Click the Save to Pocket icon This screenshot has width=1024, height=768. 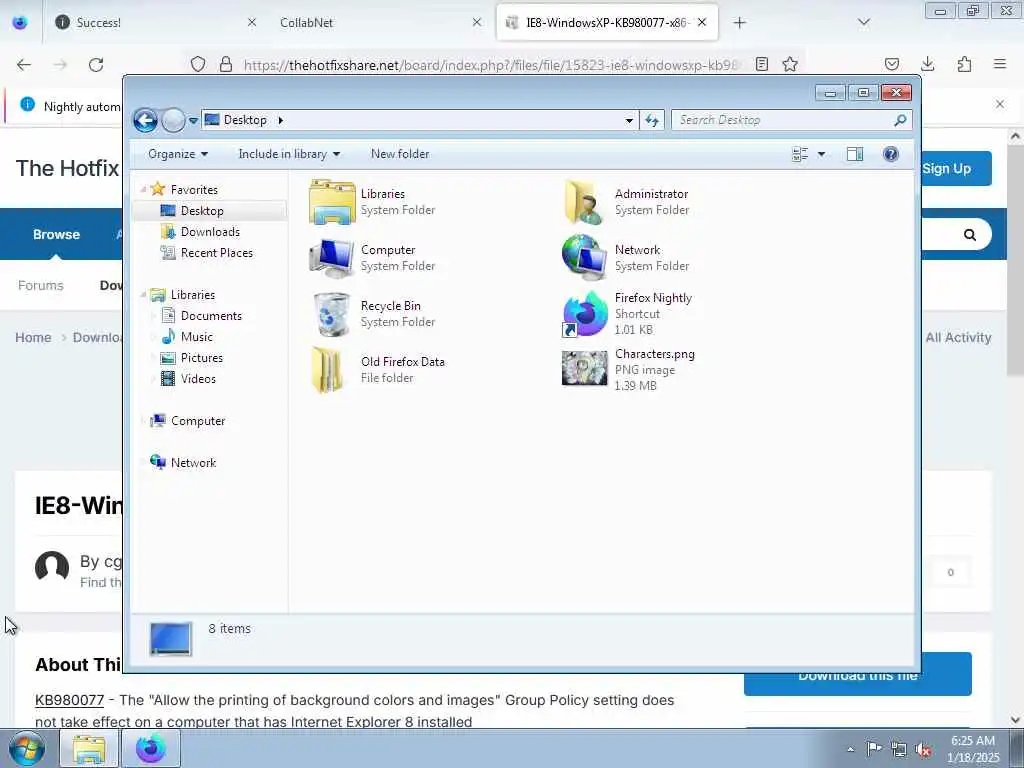click(x=892, y=64)
